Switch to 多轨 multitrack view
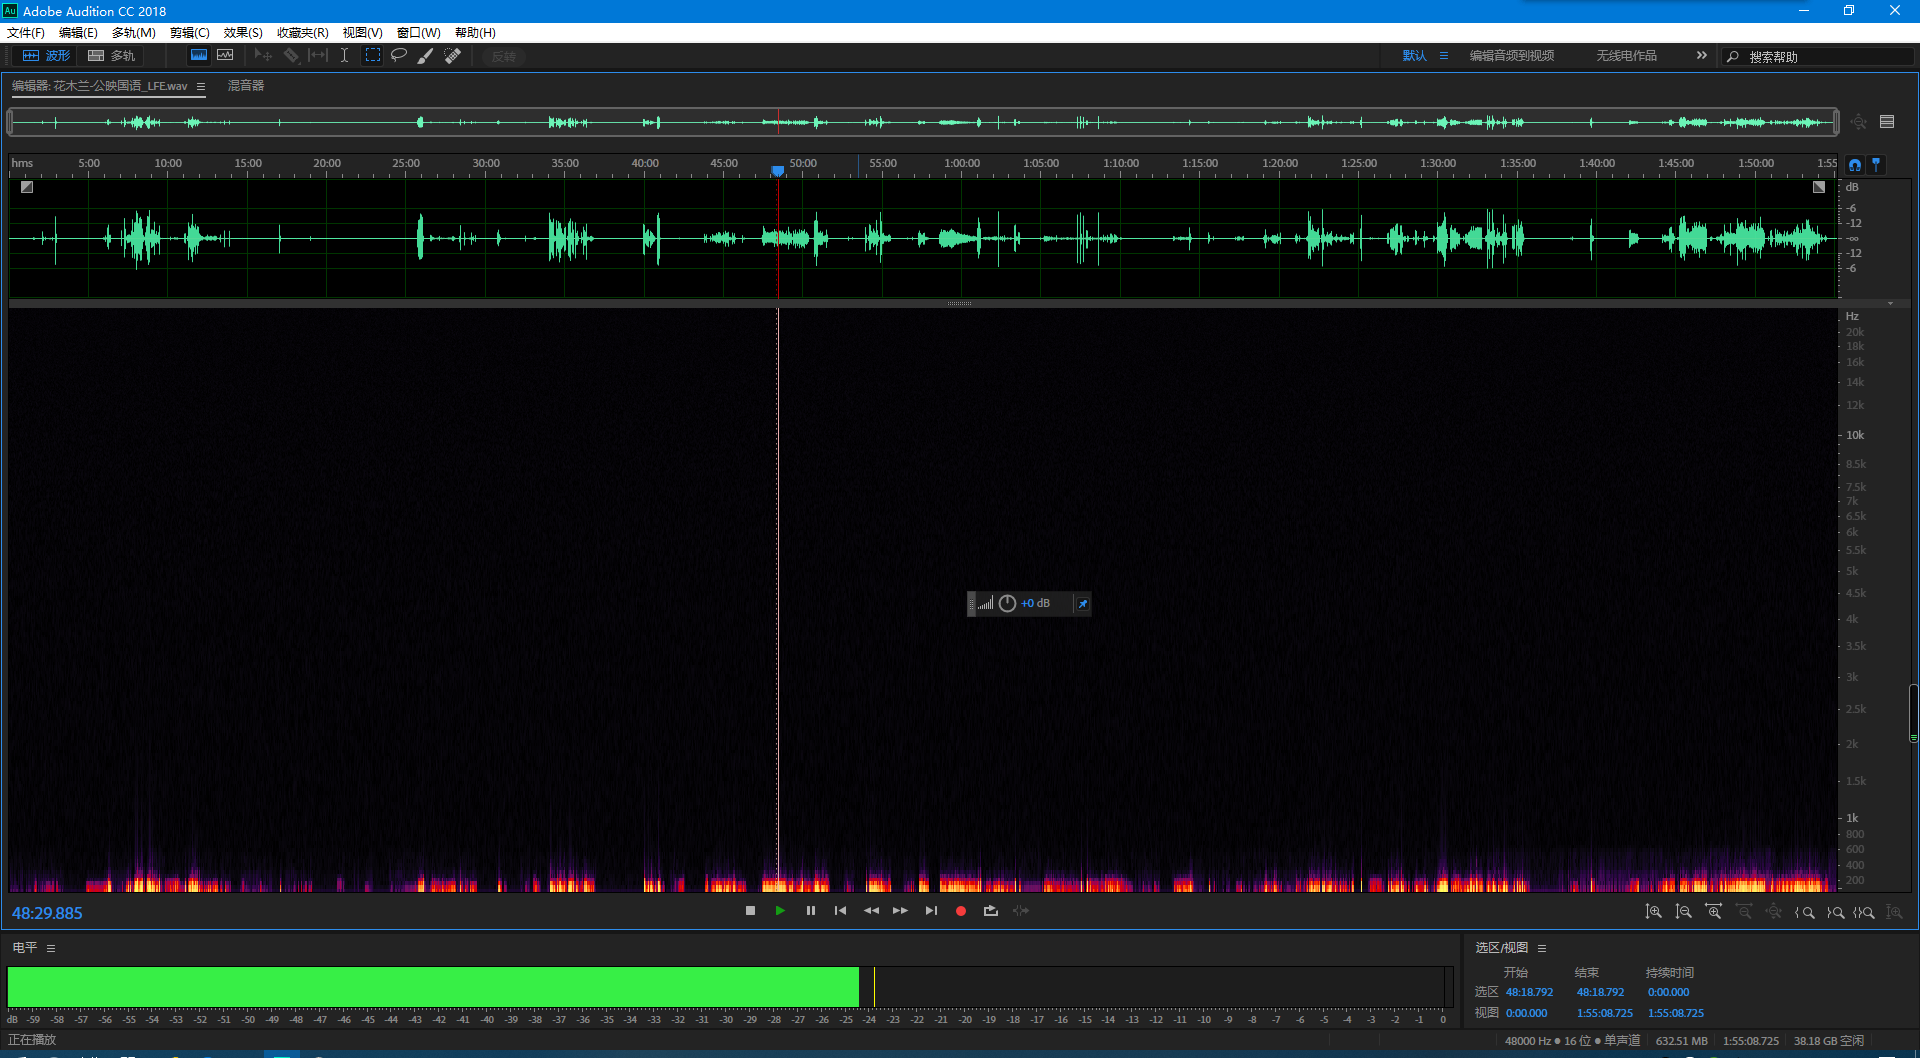 [111, 56]
